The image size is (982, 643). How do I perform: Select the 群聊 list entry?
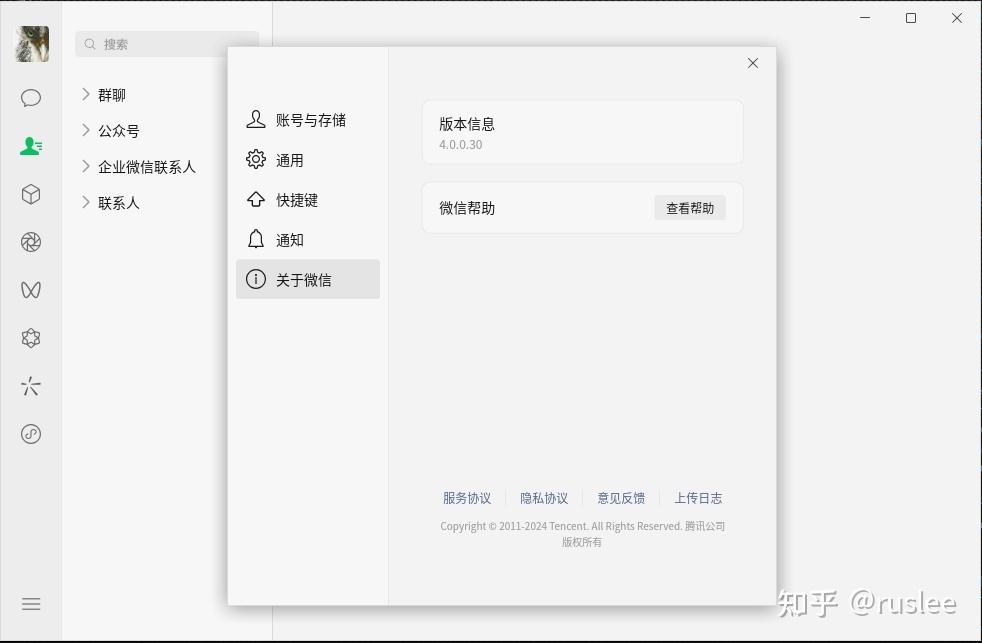[x=112, y=95]
